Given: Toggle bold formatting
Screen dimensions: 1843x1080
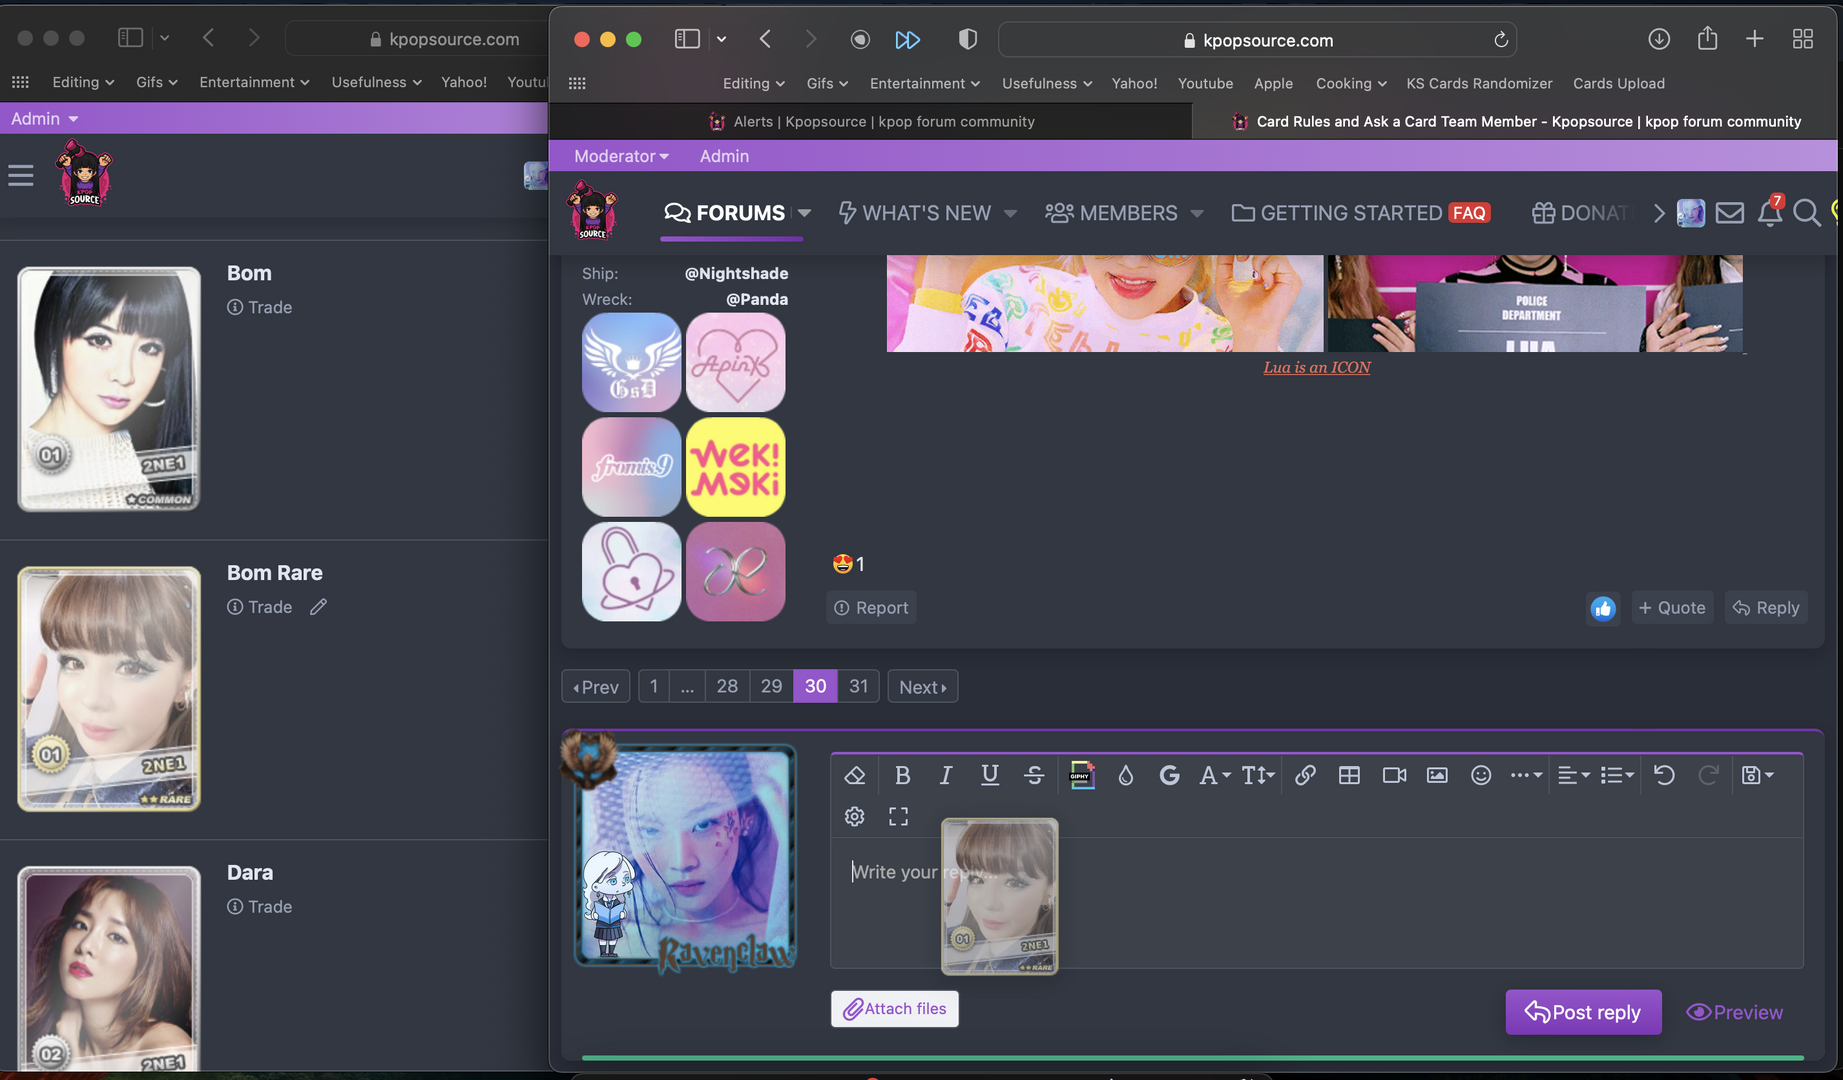Looking at the screenshot, I should click(x=902, y=775).
